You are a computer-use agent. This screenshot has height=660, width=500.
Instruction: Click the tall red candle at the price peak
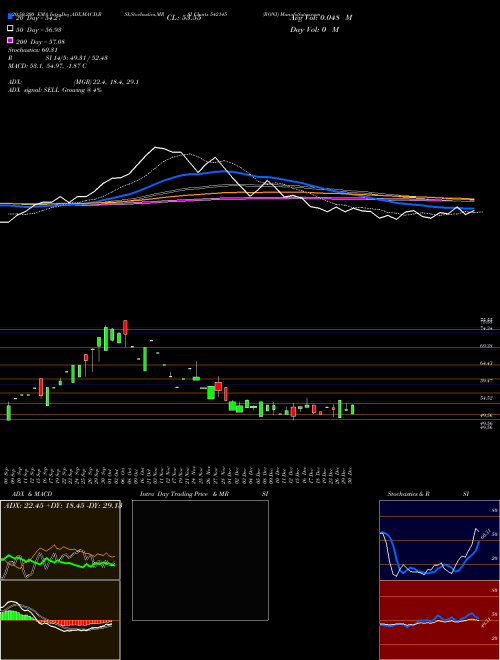125,327
